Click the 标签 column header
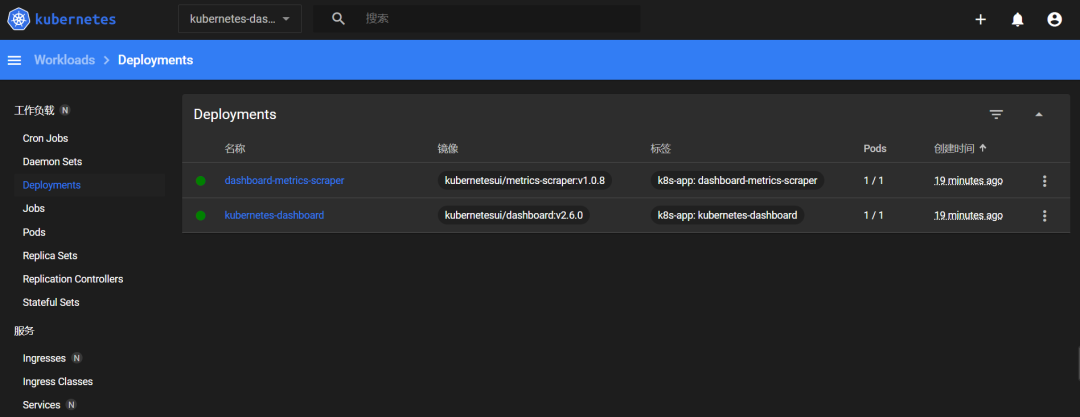Viewport: 1080px width, 417px height. (x=661, y=149)
